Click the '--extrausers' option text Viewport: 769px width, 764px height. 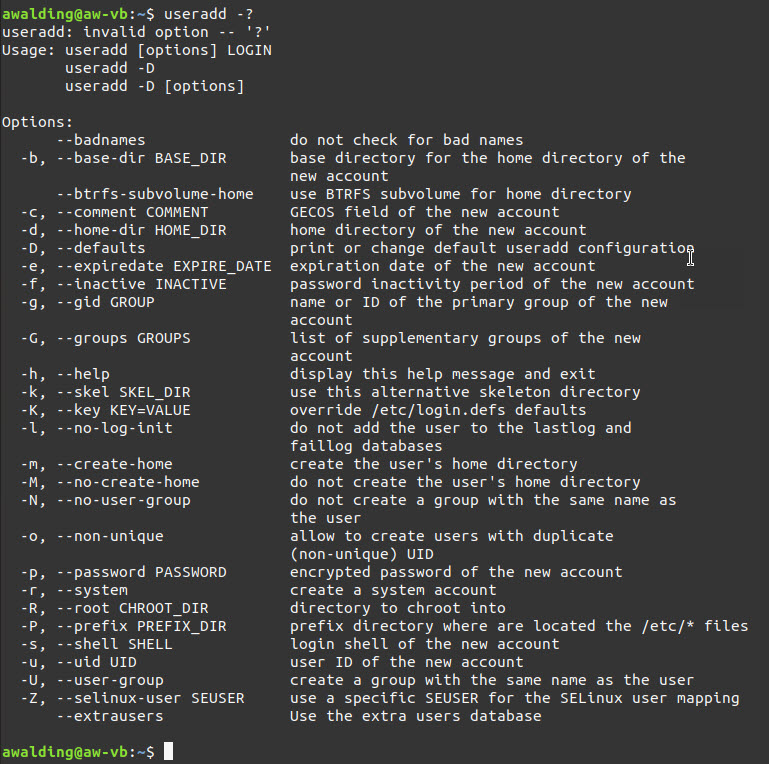[x=110, y=716]
